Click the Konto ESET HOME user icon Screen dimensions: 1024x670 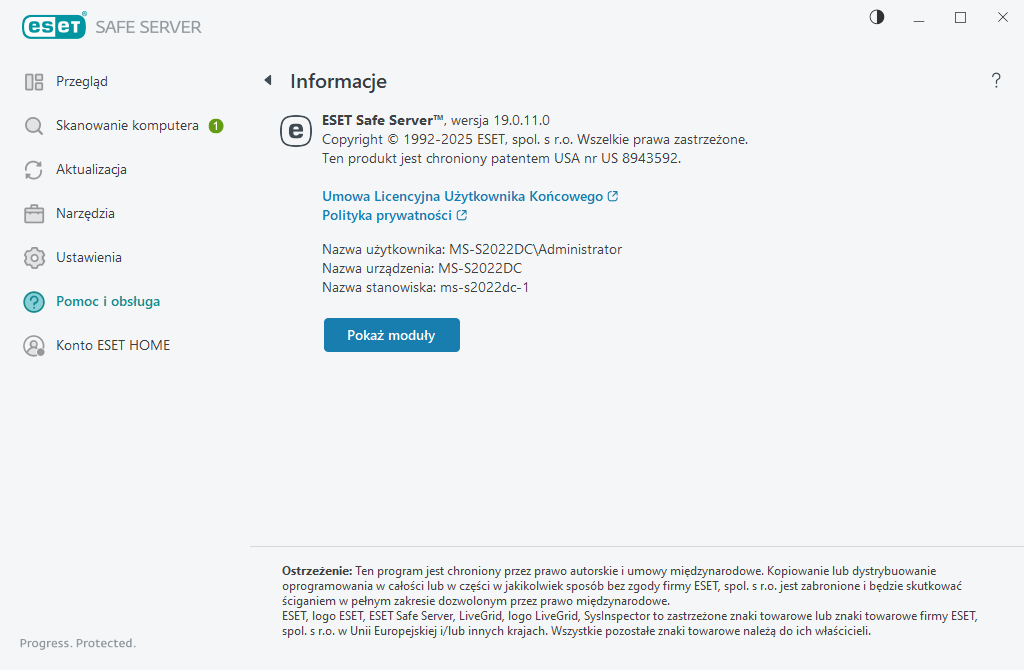(x=34, y=346)
